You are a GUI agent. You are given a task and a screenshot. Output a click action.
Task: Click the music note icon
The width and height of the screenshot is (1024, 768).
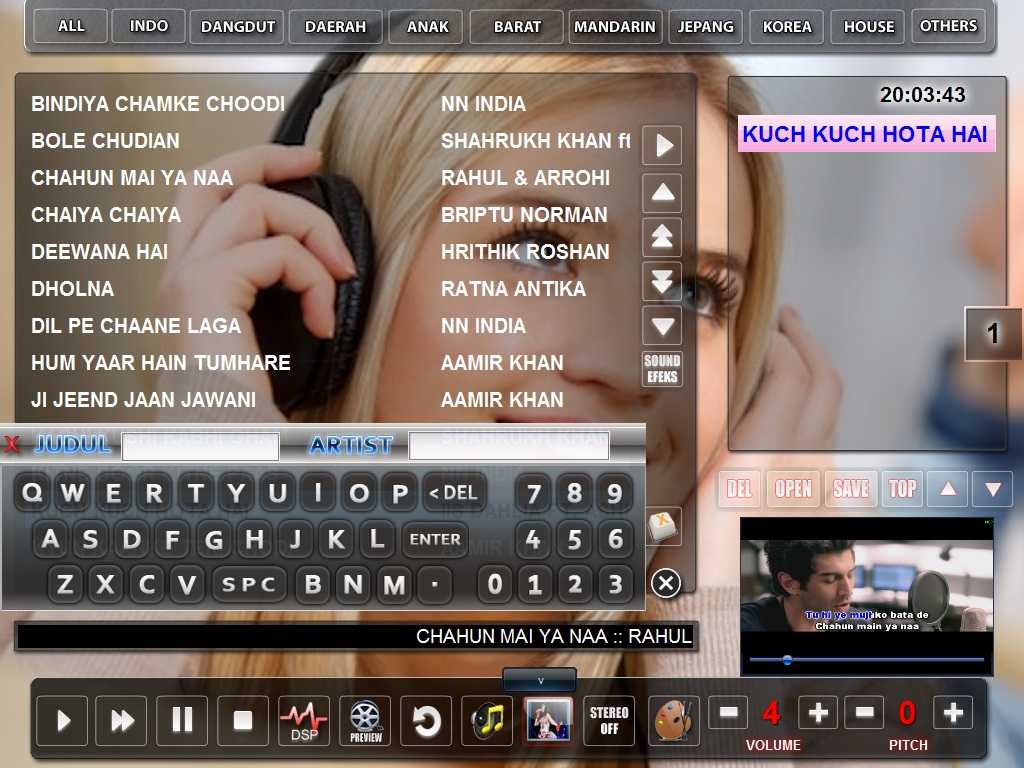(x=487, y=721)
